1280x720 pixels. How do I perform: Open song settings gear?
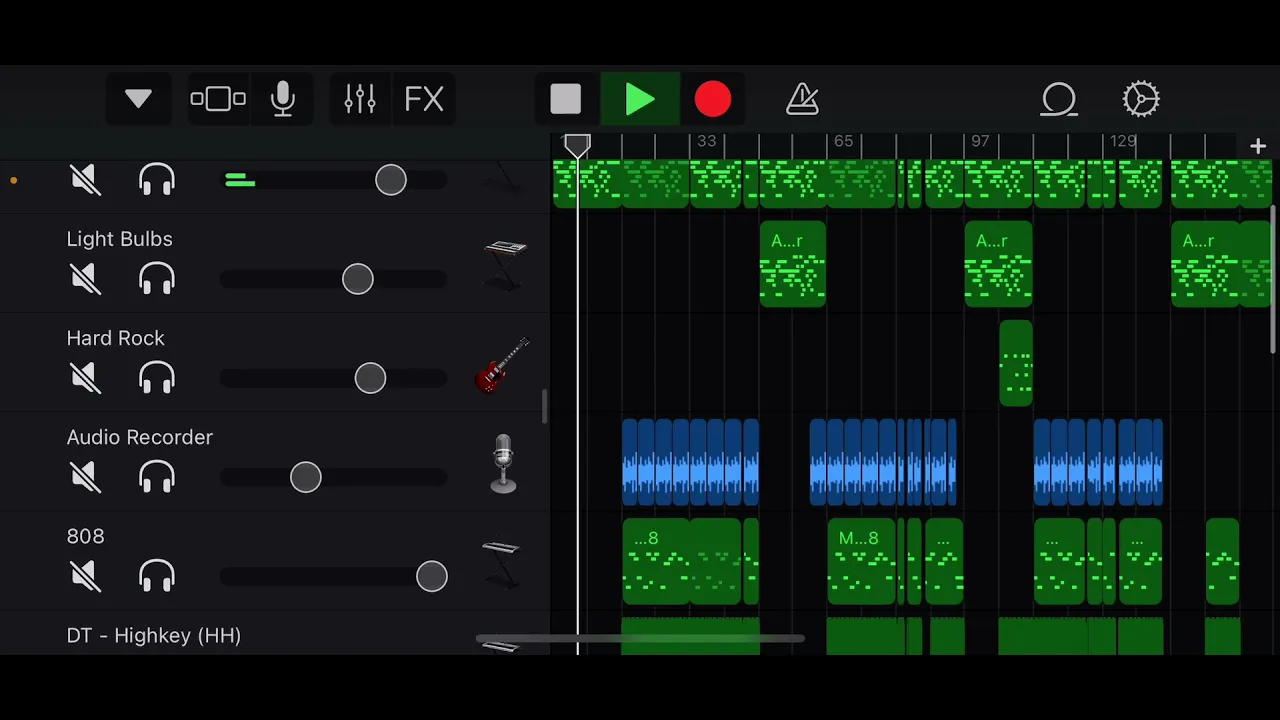[x=1141, y=99]
